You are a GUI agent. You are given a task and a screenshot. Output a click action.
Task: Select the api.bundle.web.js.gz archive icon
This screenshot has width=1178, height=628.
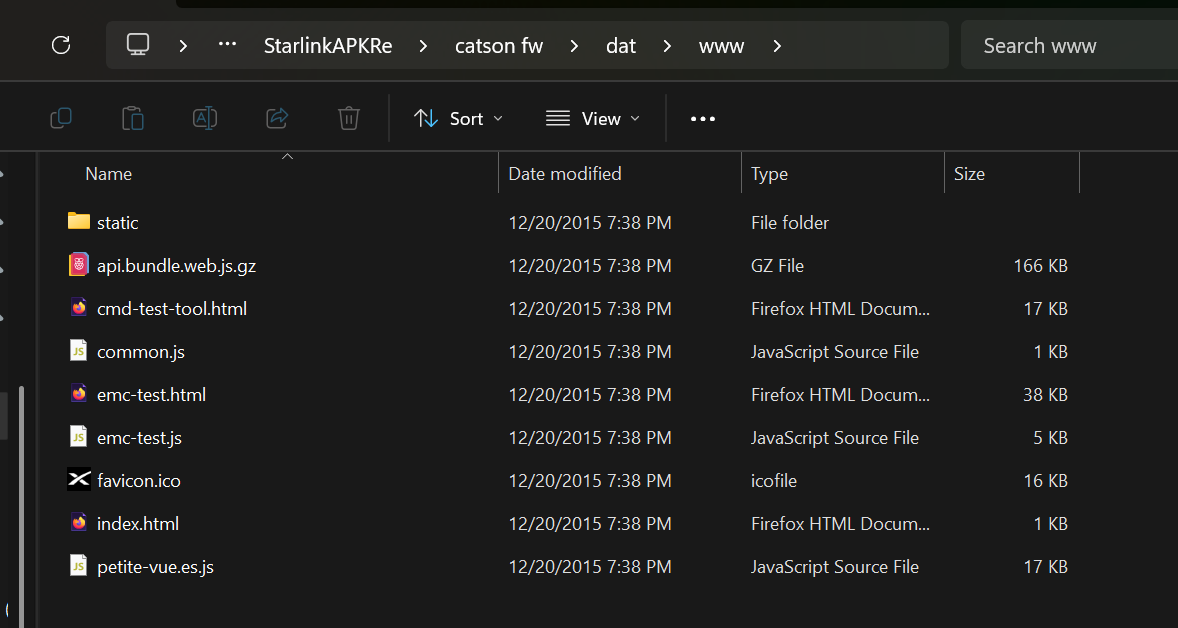(79, 264)
